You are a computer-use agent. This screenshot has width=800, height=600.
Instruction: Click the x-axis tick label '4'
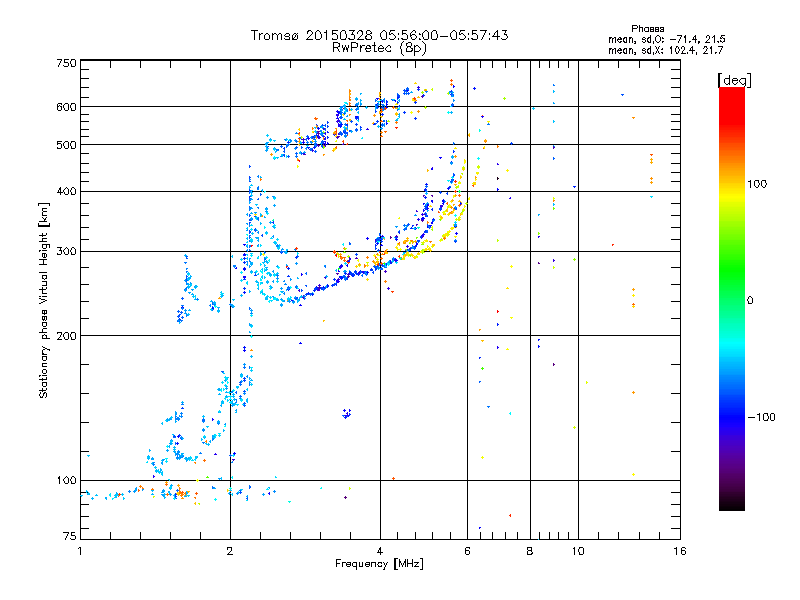380,551
